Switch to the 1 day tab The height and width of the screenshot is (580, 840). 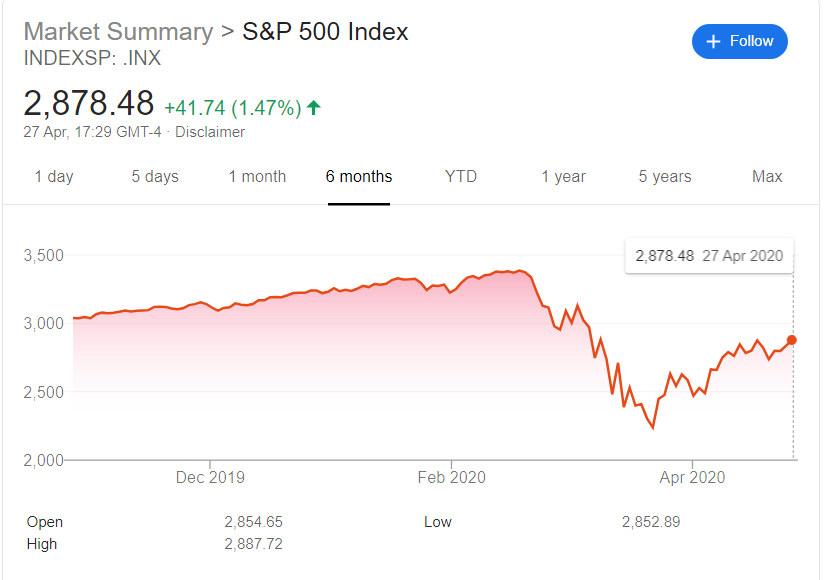pos(54,176)
